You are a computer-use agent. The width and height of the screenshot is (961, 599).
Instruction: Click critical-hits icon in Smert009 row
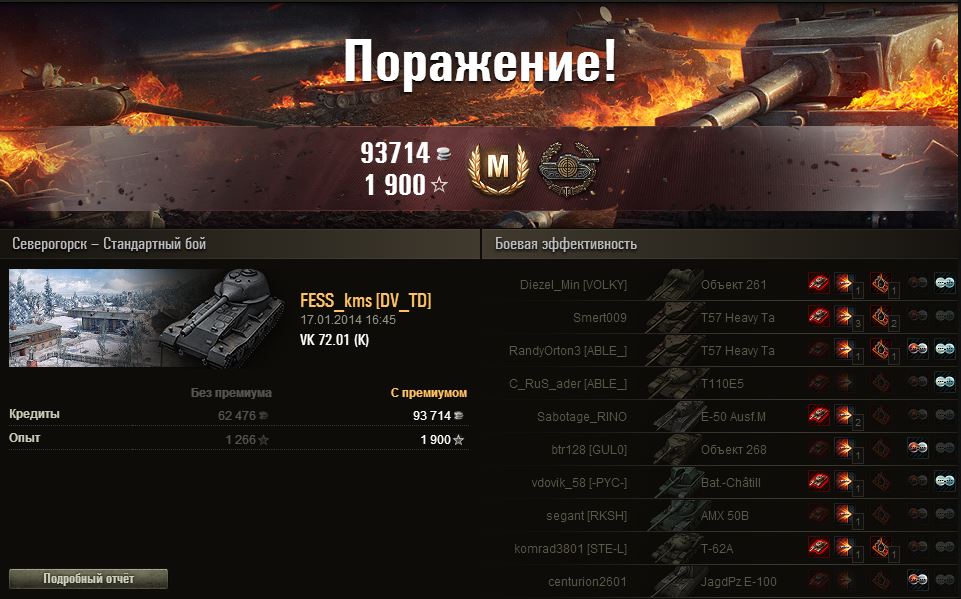pyautogui.click(x=880, y=316)
